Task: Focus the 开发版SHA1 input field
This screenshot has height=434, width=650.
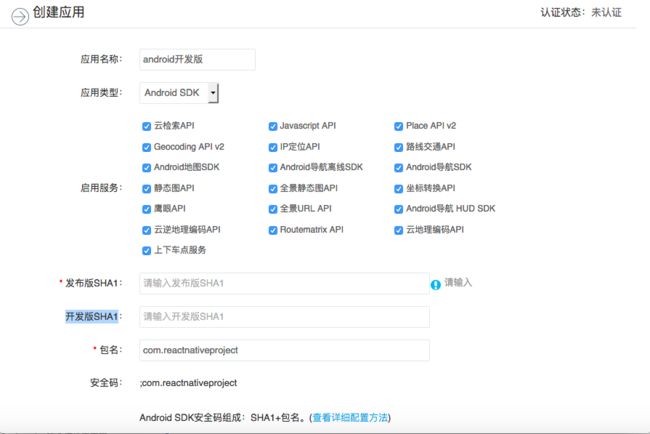Action: 284,317
